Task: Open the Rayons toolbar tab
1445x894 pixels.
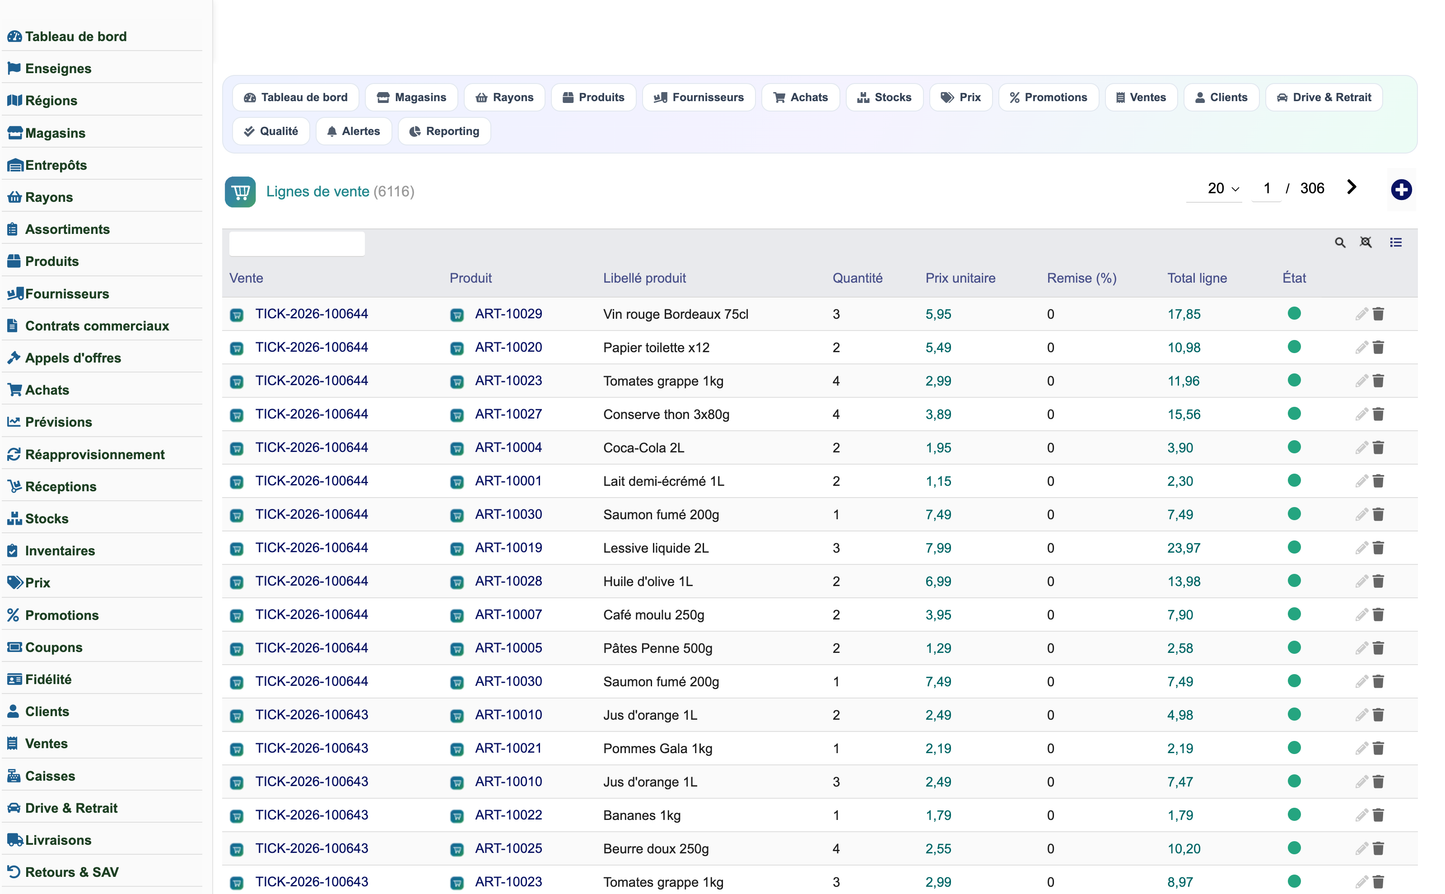Action: point(504,97)
